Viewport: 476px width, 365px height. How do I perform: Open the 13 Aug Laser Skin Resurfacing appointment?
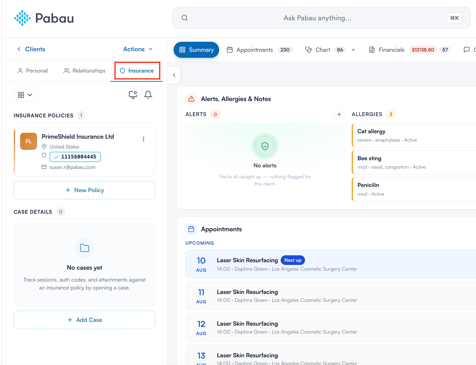[330, 355]
